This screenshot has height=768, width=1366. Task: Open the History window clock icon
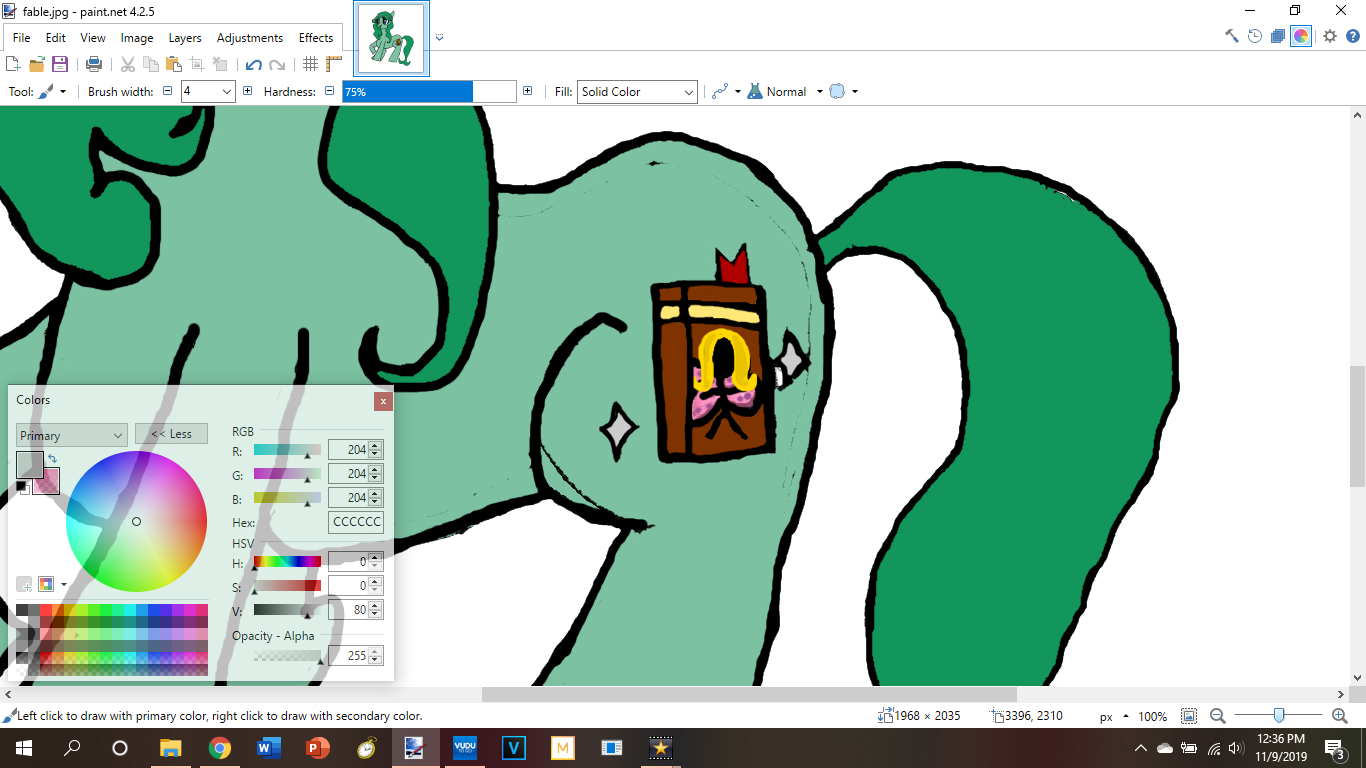click(x=1255, y=36)
